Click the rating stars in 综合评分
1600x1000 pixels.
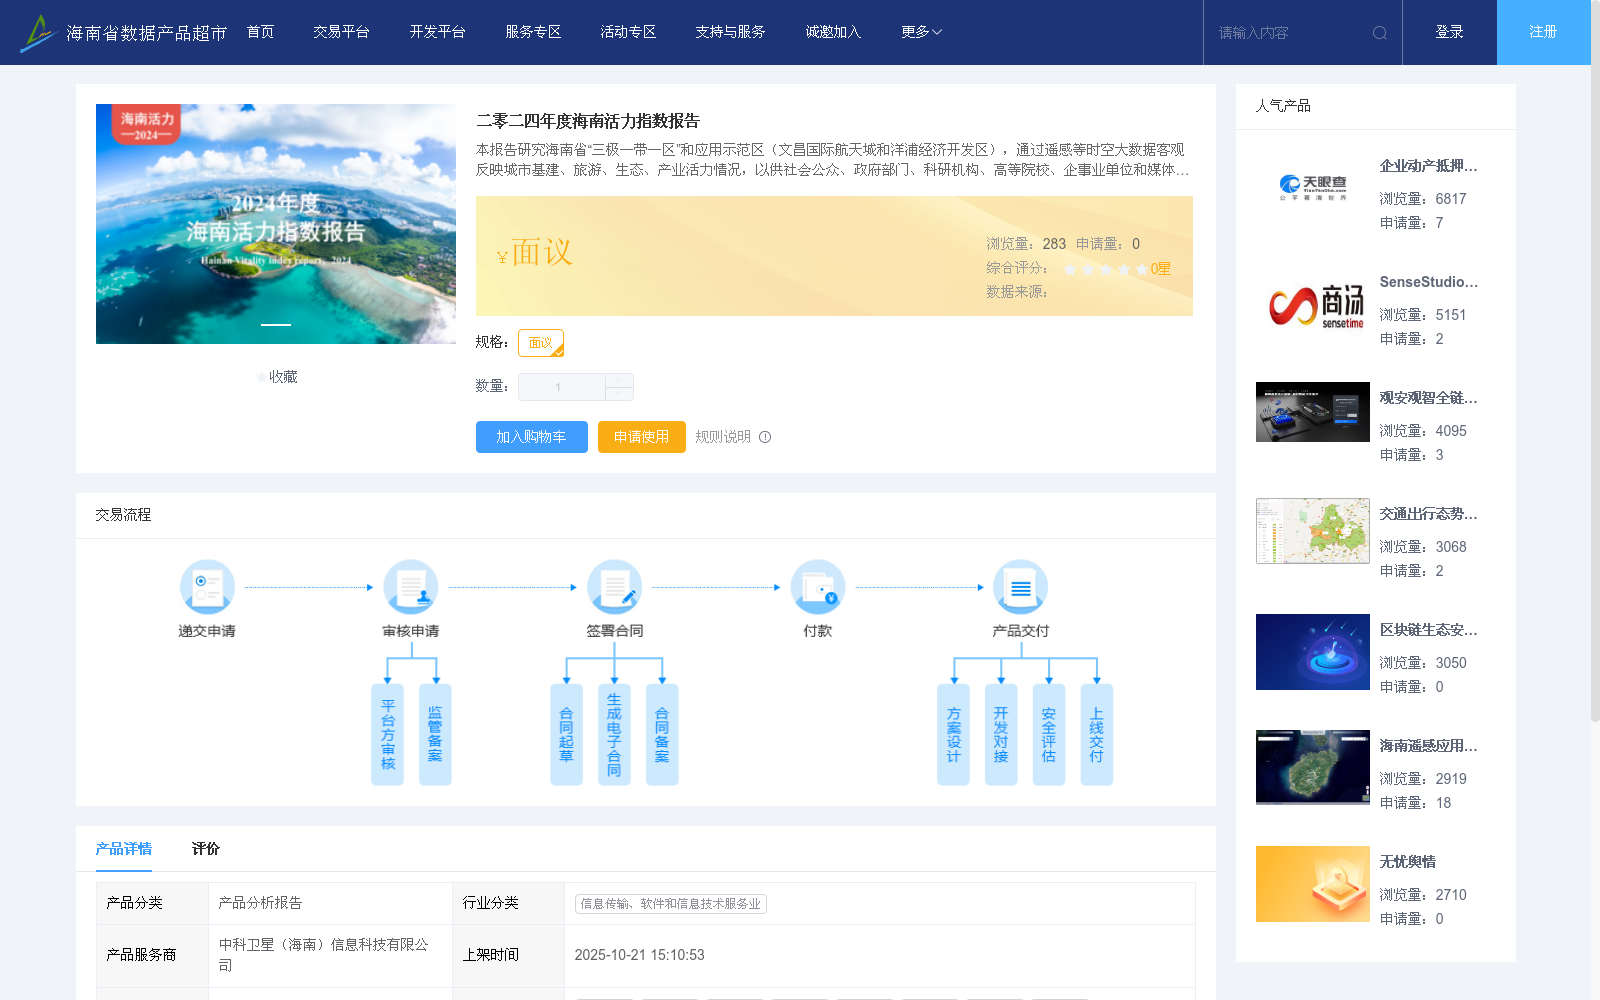coord(1105,269)
